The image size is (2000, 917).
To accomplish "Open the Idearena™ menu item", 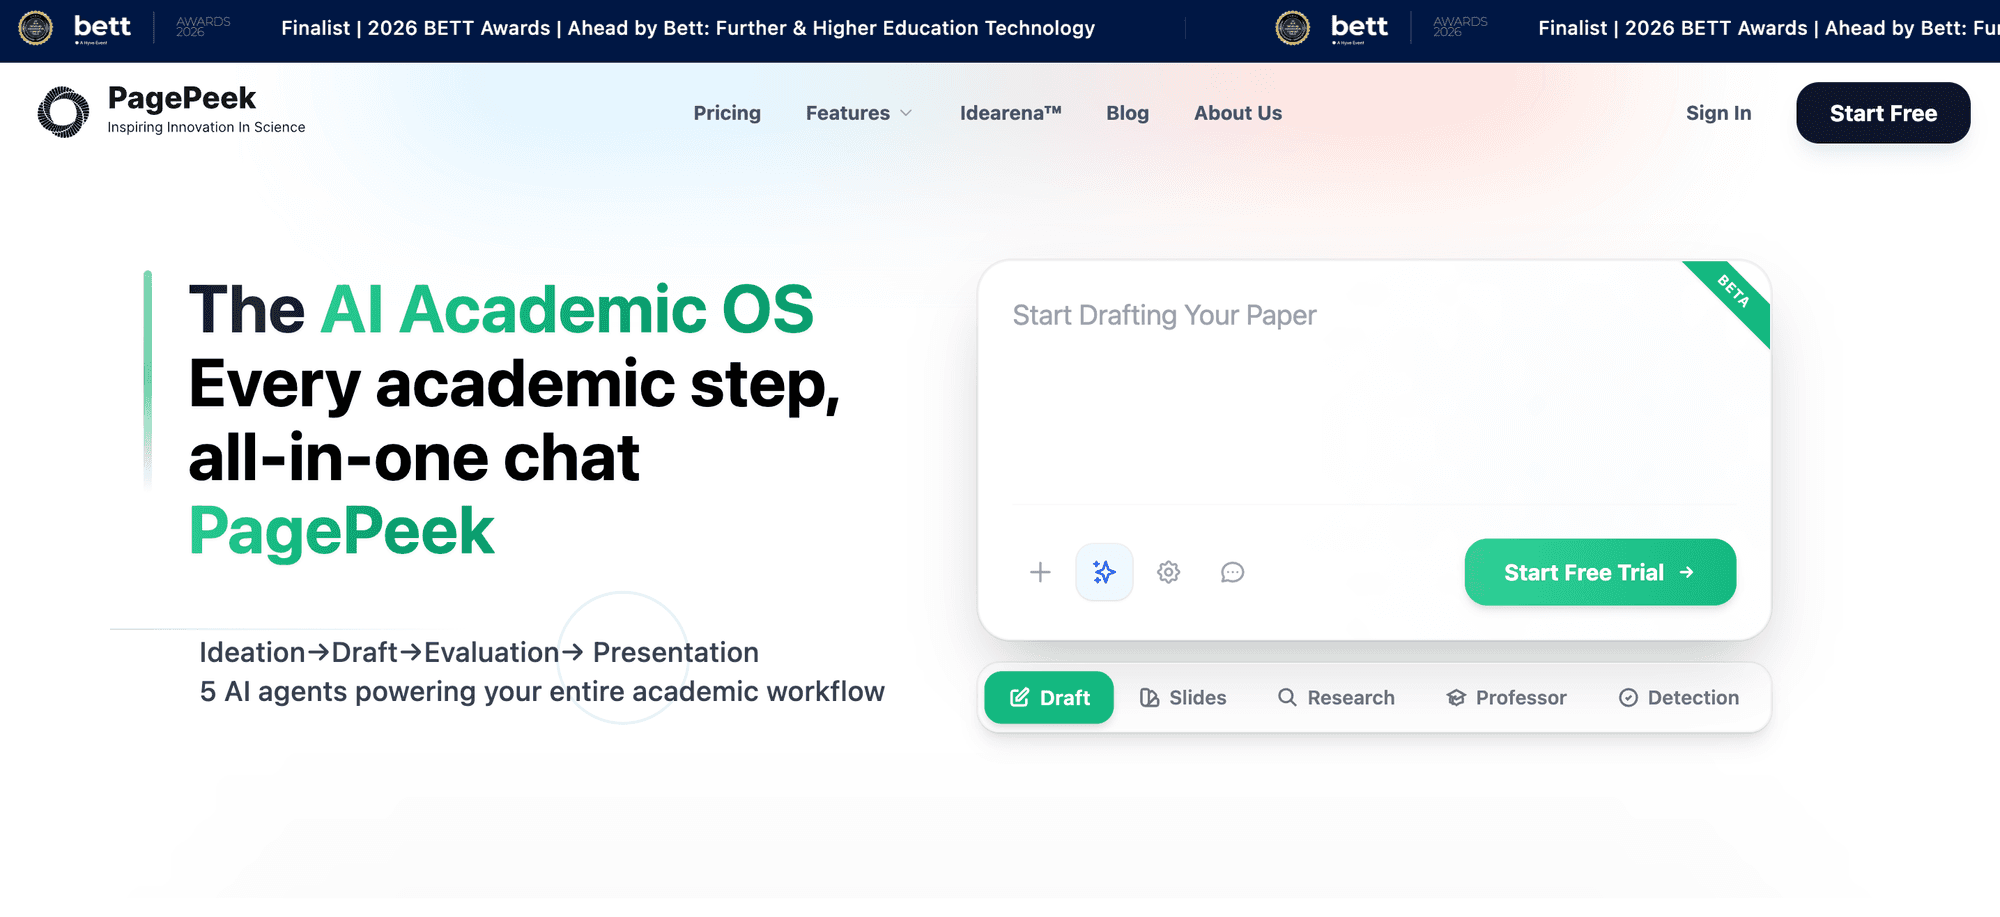I will (1010, 113).
